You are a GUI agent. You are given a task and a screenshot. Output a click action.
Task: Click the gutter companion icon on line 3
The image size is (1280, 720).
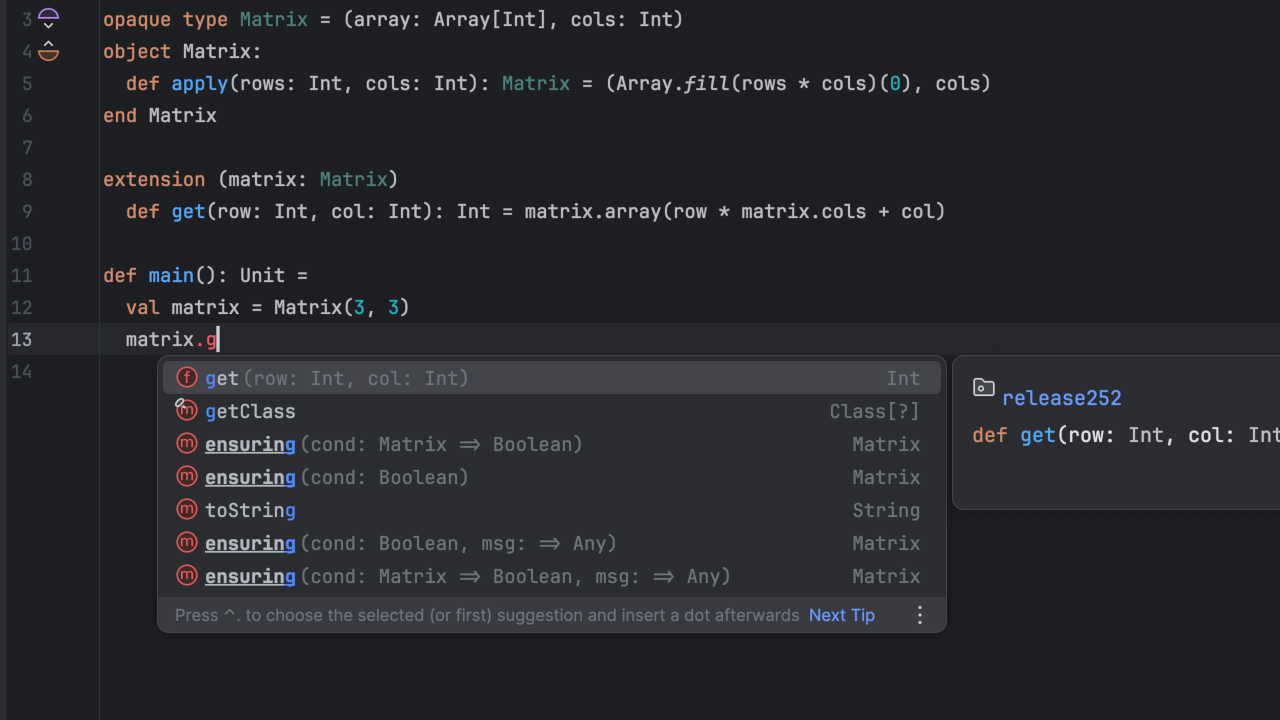tap(48, 19)
